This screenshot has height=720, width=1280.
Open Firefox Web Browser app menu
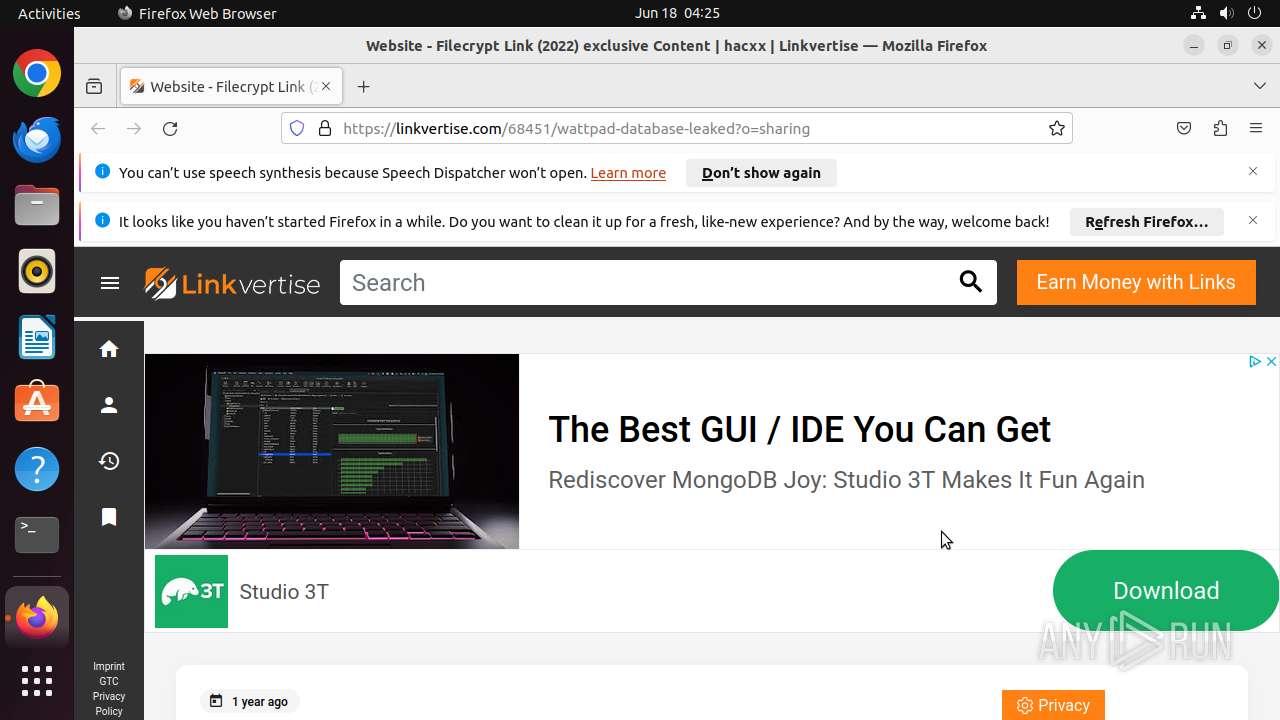[197, 13]
